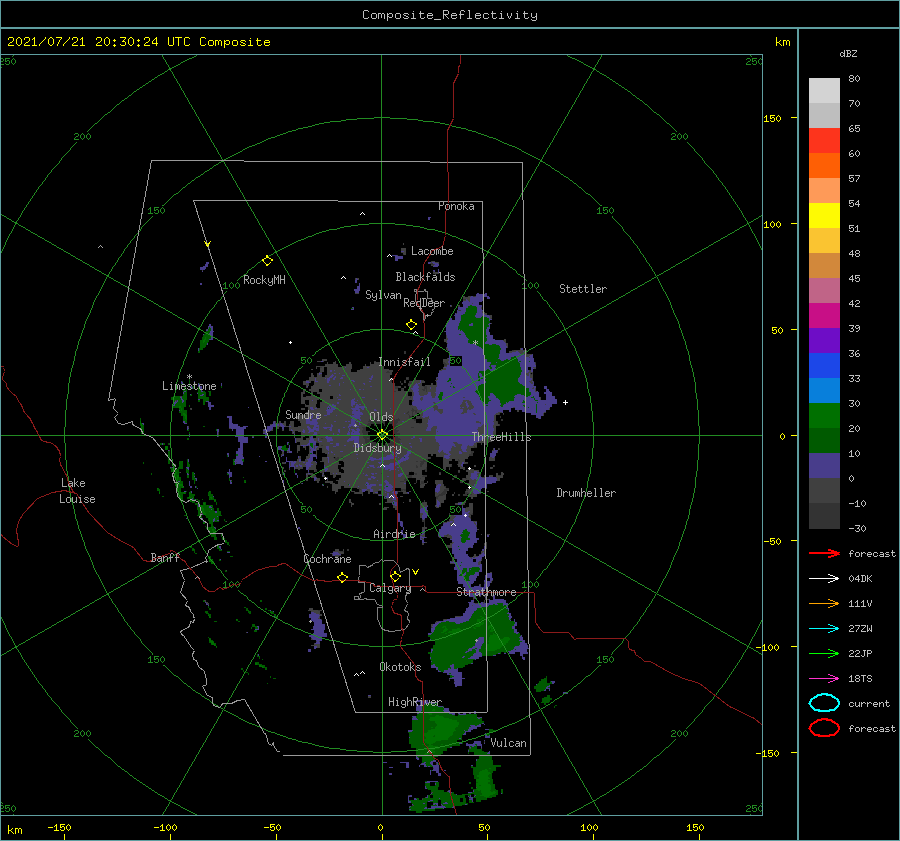
Task: Click the yellow diamond marker below RedDeer
Action: tap(412, 325)
